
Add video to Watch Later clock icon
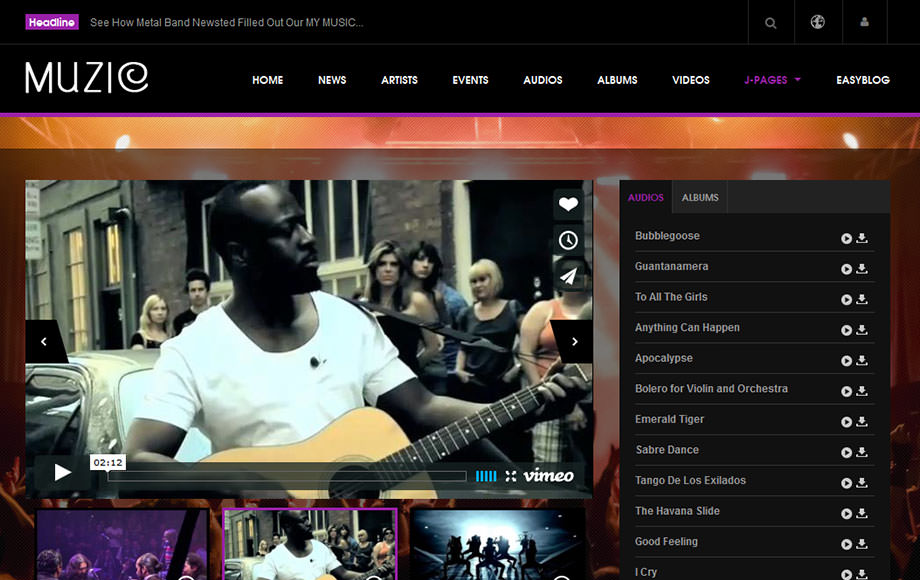(568, 240)
